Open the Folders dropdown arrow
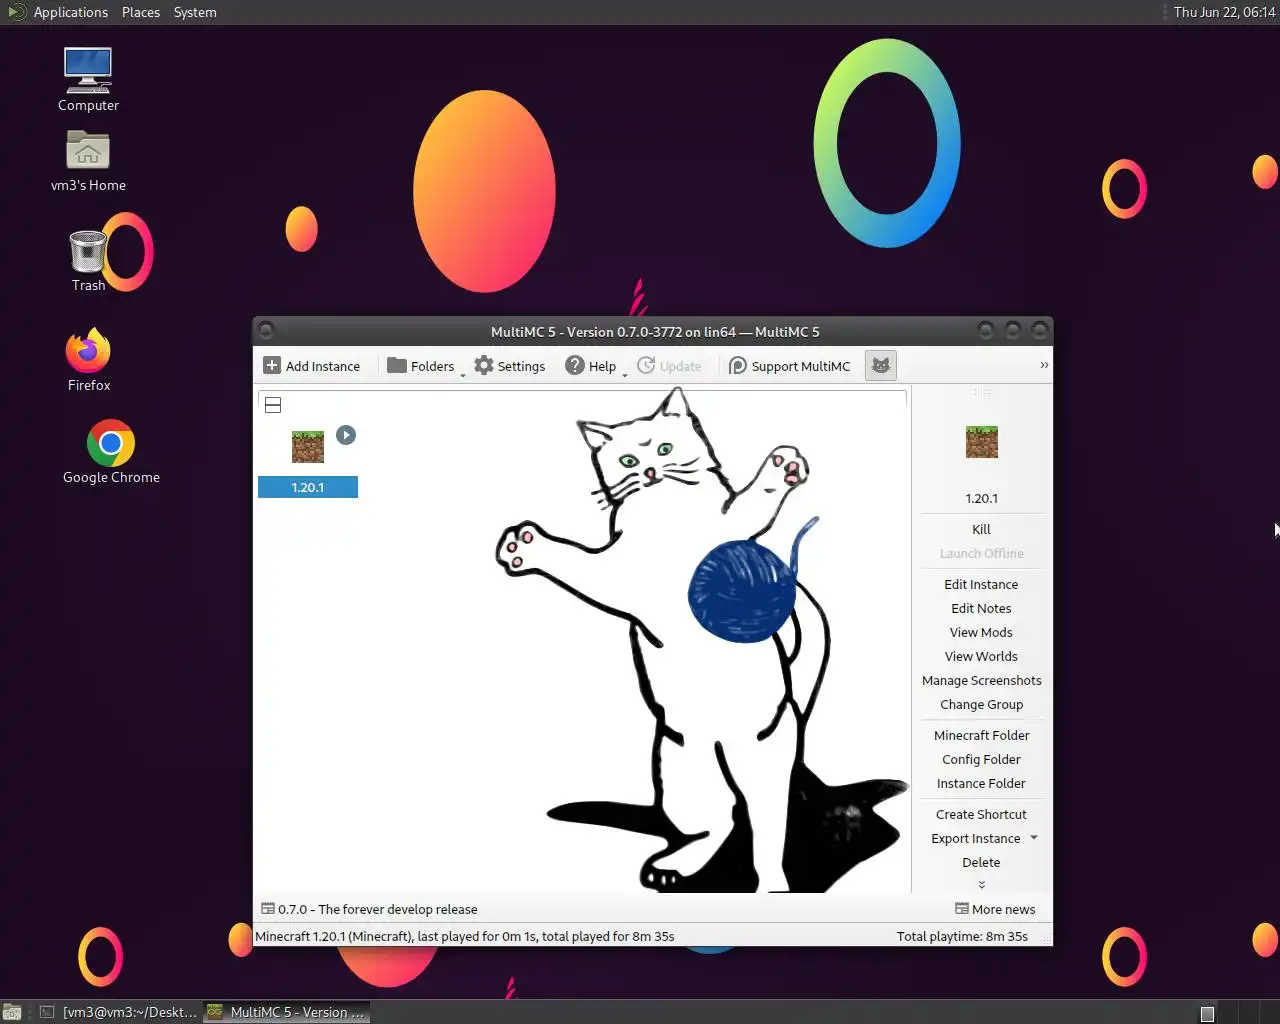This screenshot has width=1280, height=1024. (x=462, y=374)
